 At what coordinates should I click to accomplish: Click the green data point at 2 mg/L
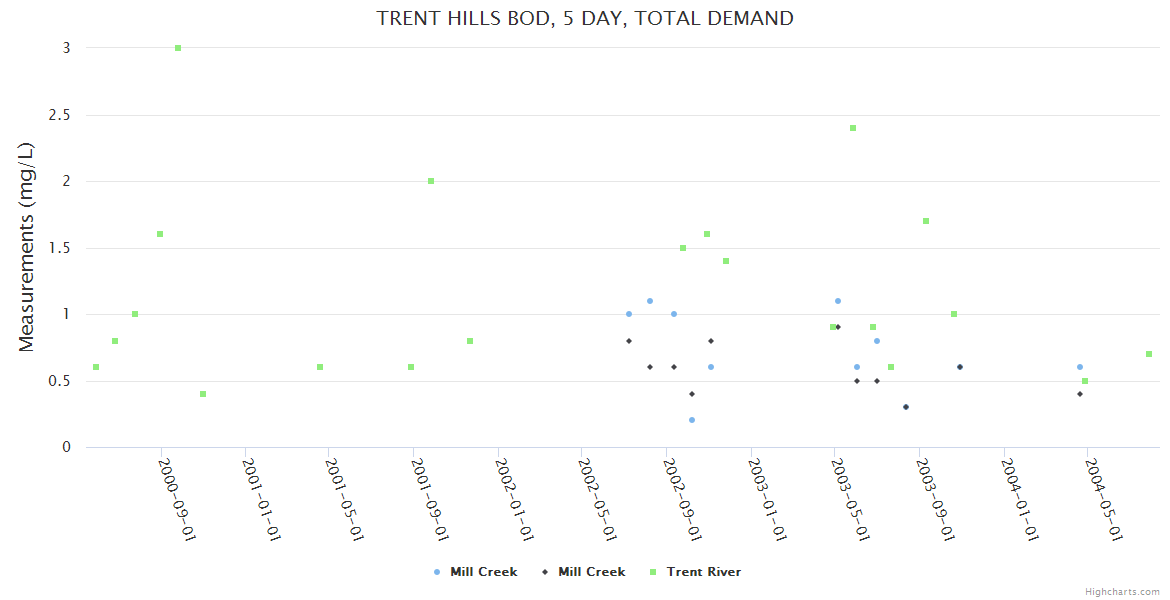pos(431,181)
